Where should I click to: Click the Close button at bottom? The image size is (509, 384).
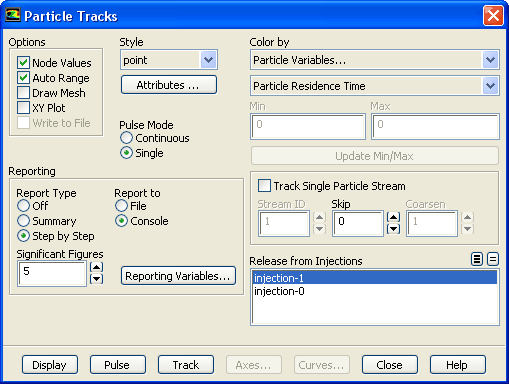pos(390,365)
